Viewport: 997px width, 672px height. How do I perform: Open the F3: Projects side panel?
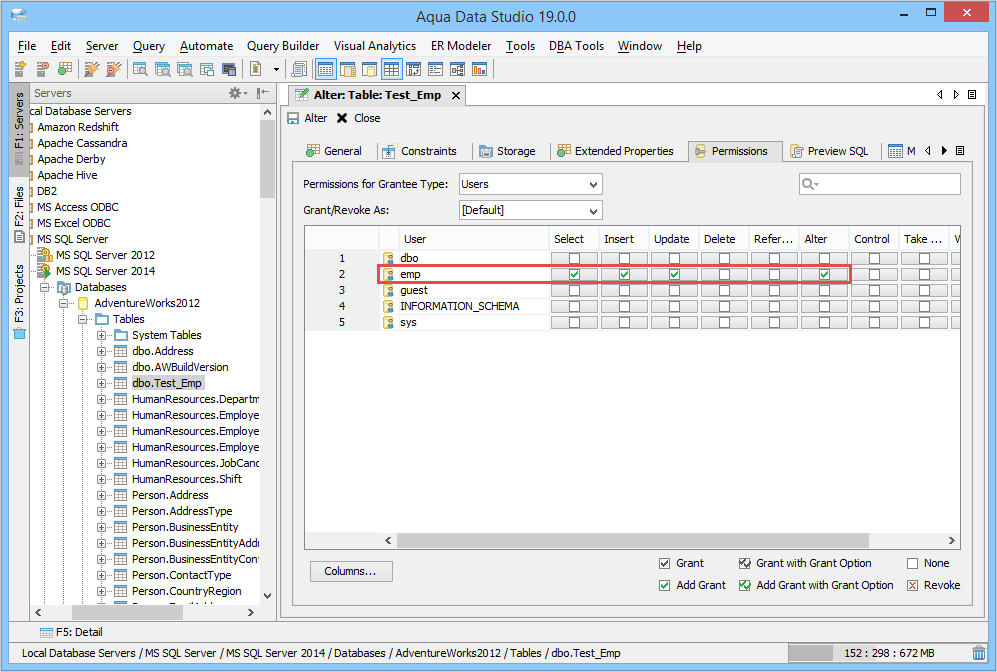click(19, 301)
